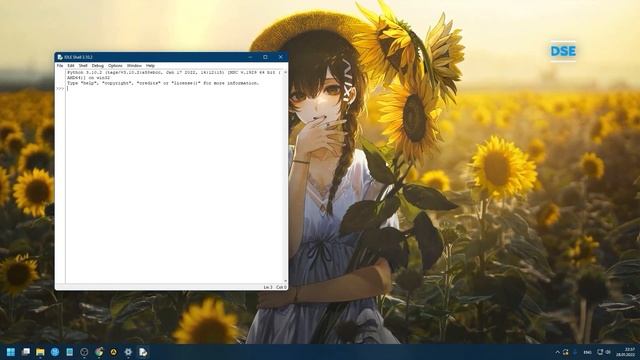The height and width of the screenshot is (360, 640).
Task: Click the ENG language indicator in the taskbar
Action: point(587,352)
